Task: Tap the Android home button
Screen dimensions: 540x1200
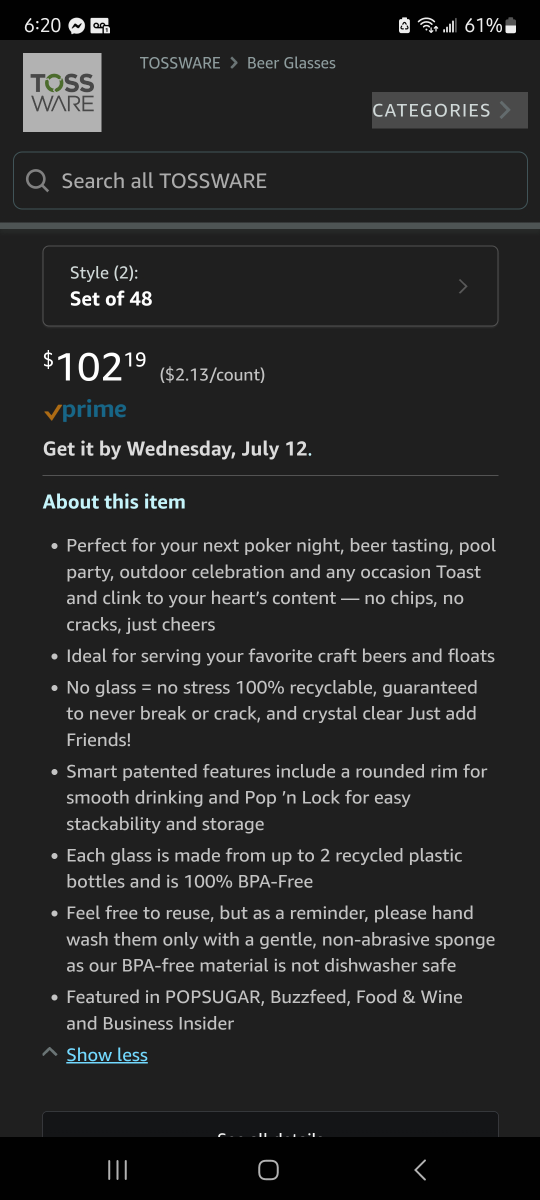Action: pyautogui.click(x=268, y=1170)
